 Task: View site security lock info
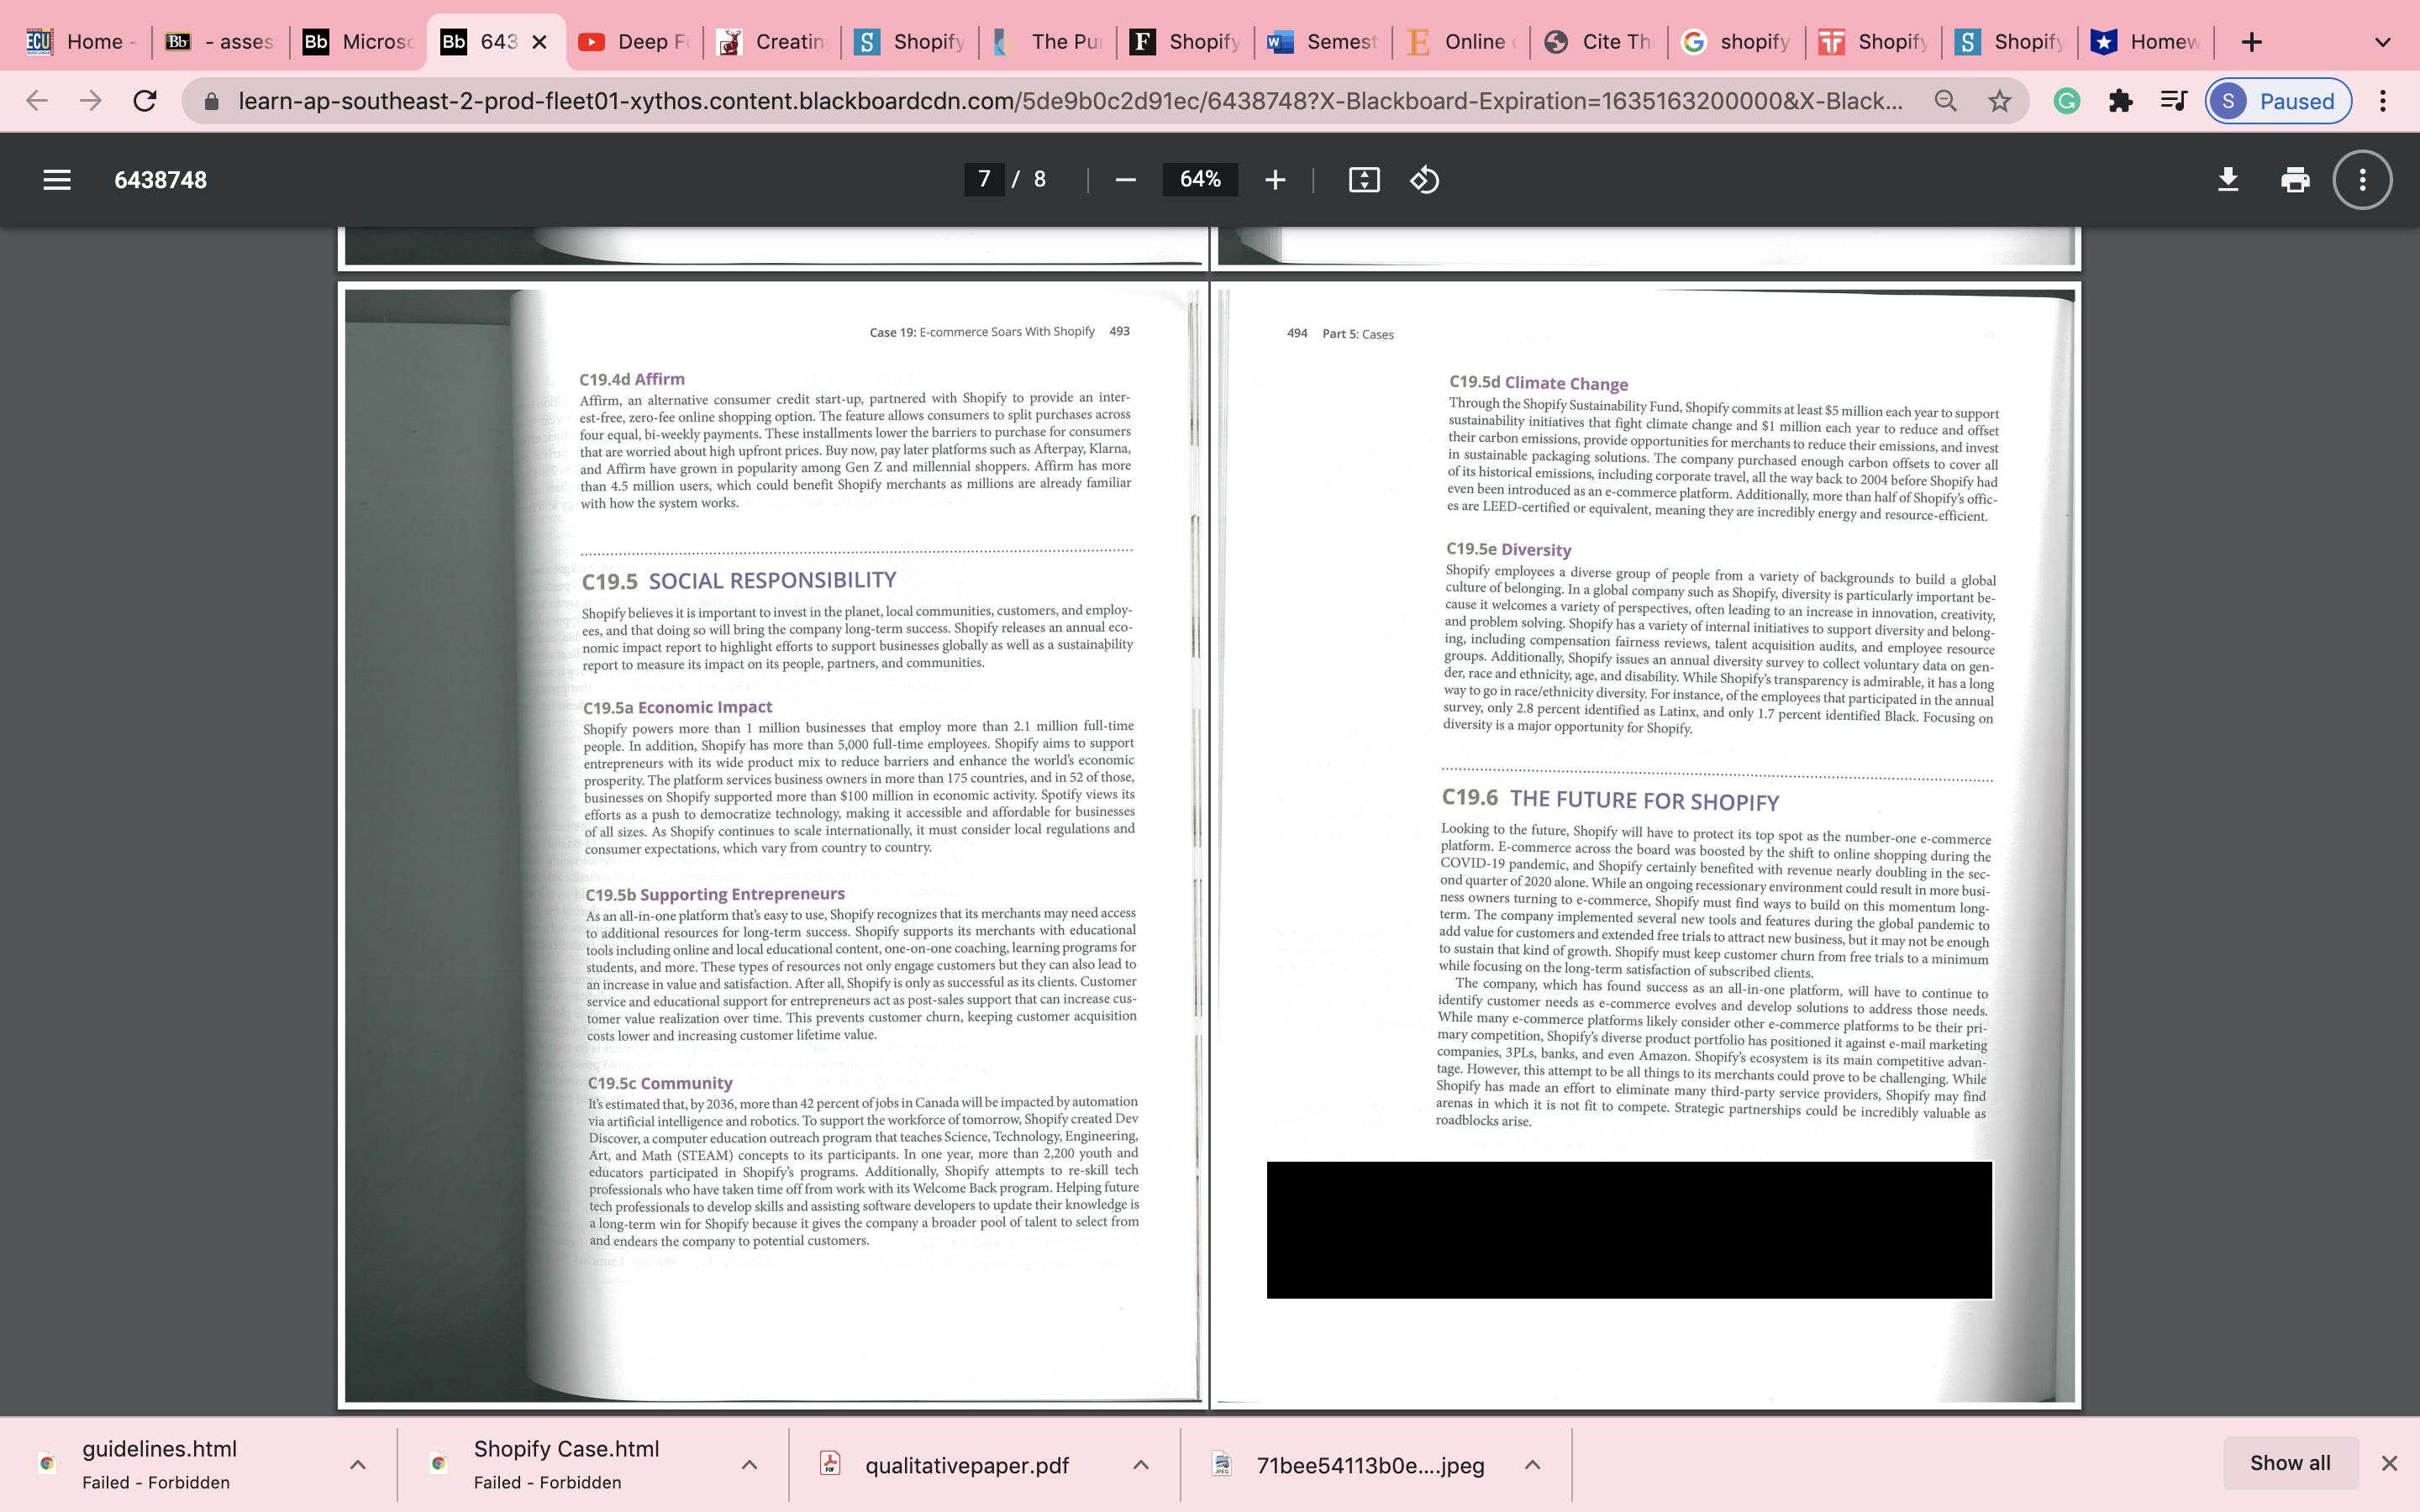tap(211, 101)
